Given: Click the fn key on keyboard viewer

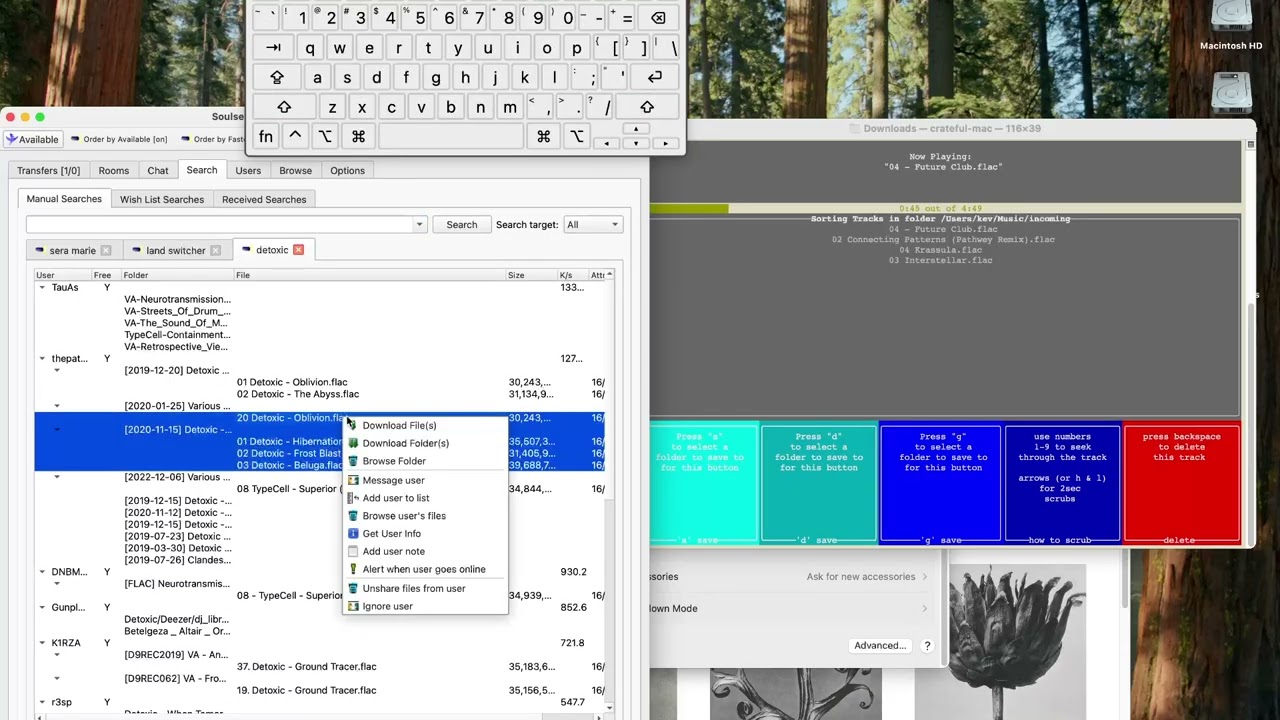Looking at the screenshot, I should pos(266,136).
